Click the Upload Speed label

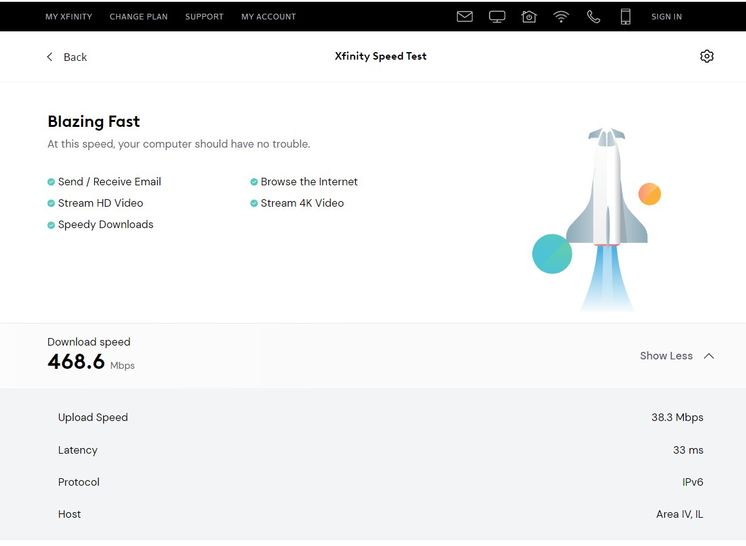pos(93,418)
